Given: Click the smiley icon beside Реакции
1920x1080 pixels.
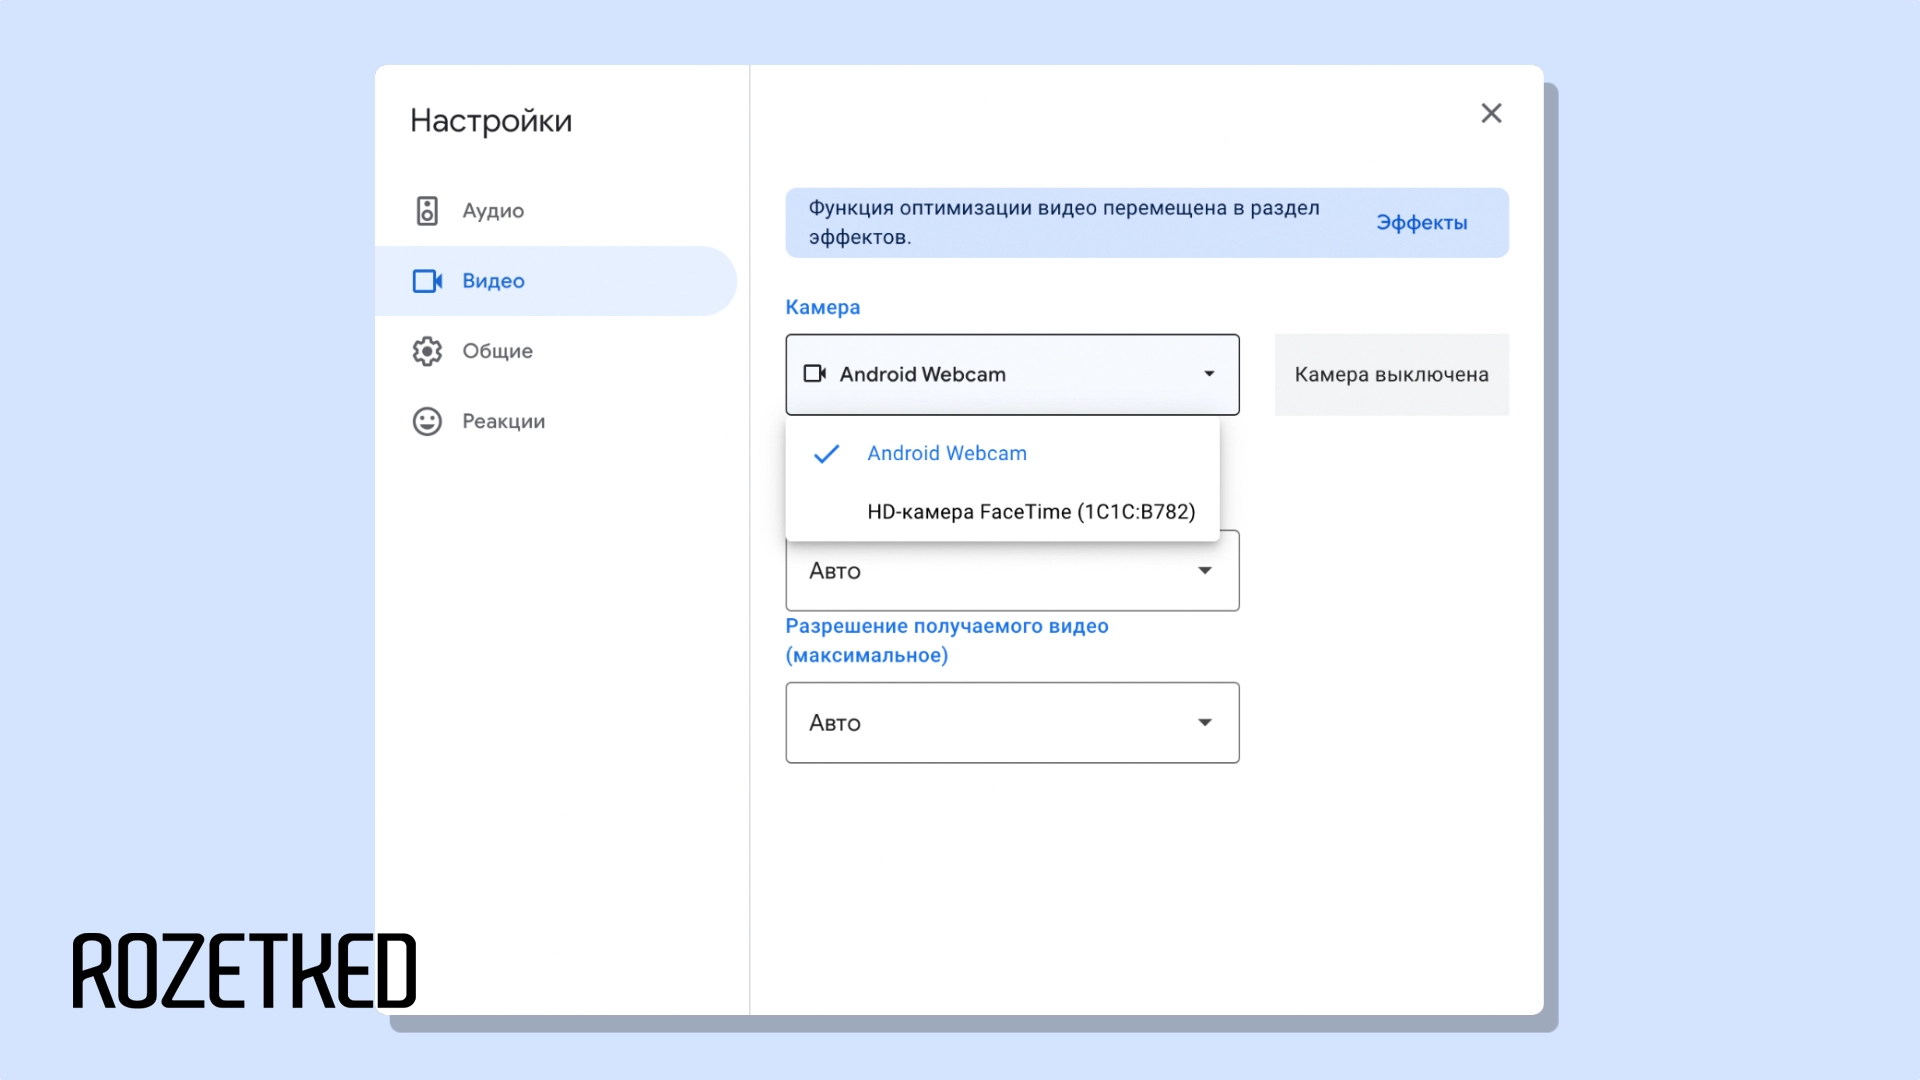Looking at the screenshot, I should point(427,421).
